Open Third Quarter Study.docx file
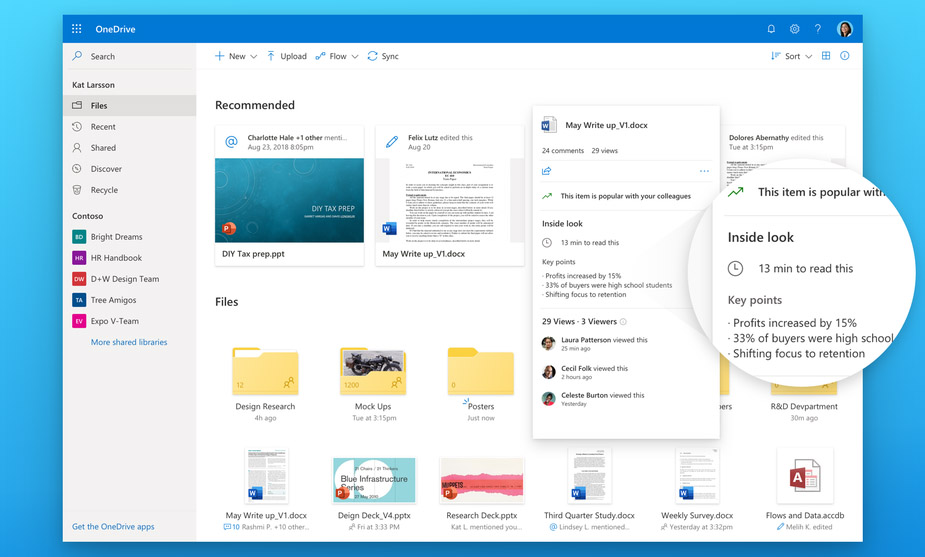The width and height of the screenshot is (925, 557). (x=589, y=490)
